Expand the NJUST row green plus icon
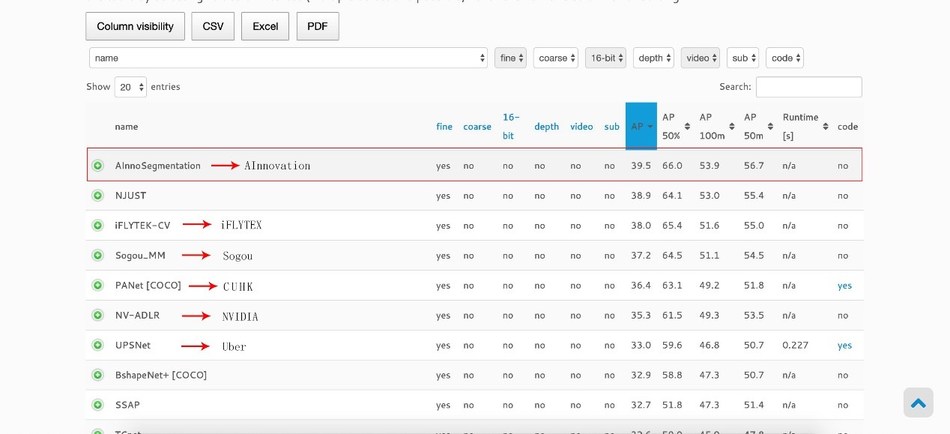950x434 pixels. tap(98, 196)
